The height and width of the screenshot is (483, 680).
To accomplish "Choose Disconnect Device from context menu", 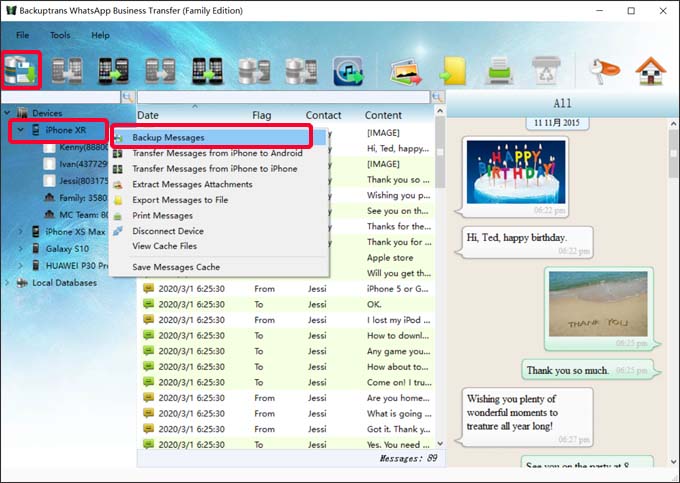I will [x=218, y=231].
